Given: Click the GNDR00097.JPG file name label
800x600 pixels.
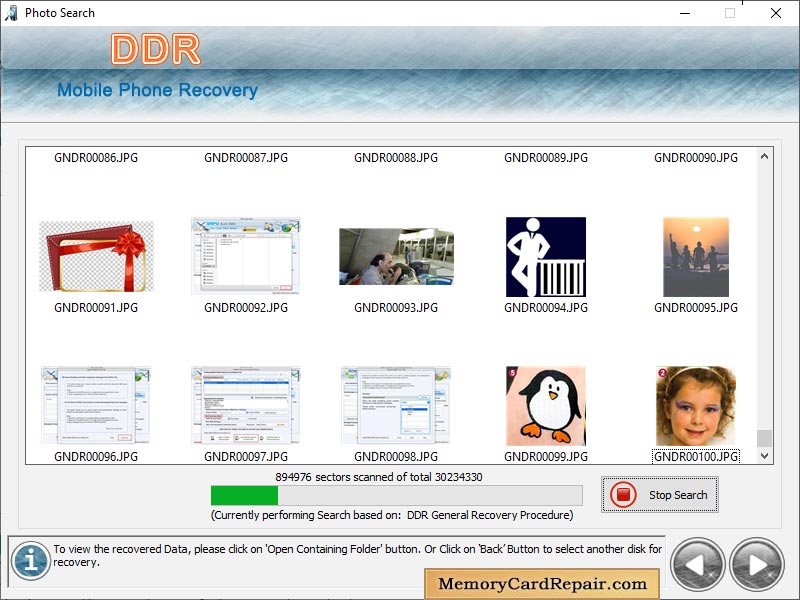Looking at the screenshot, I should 246,457.
